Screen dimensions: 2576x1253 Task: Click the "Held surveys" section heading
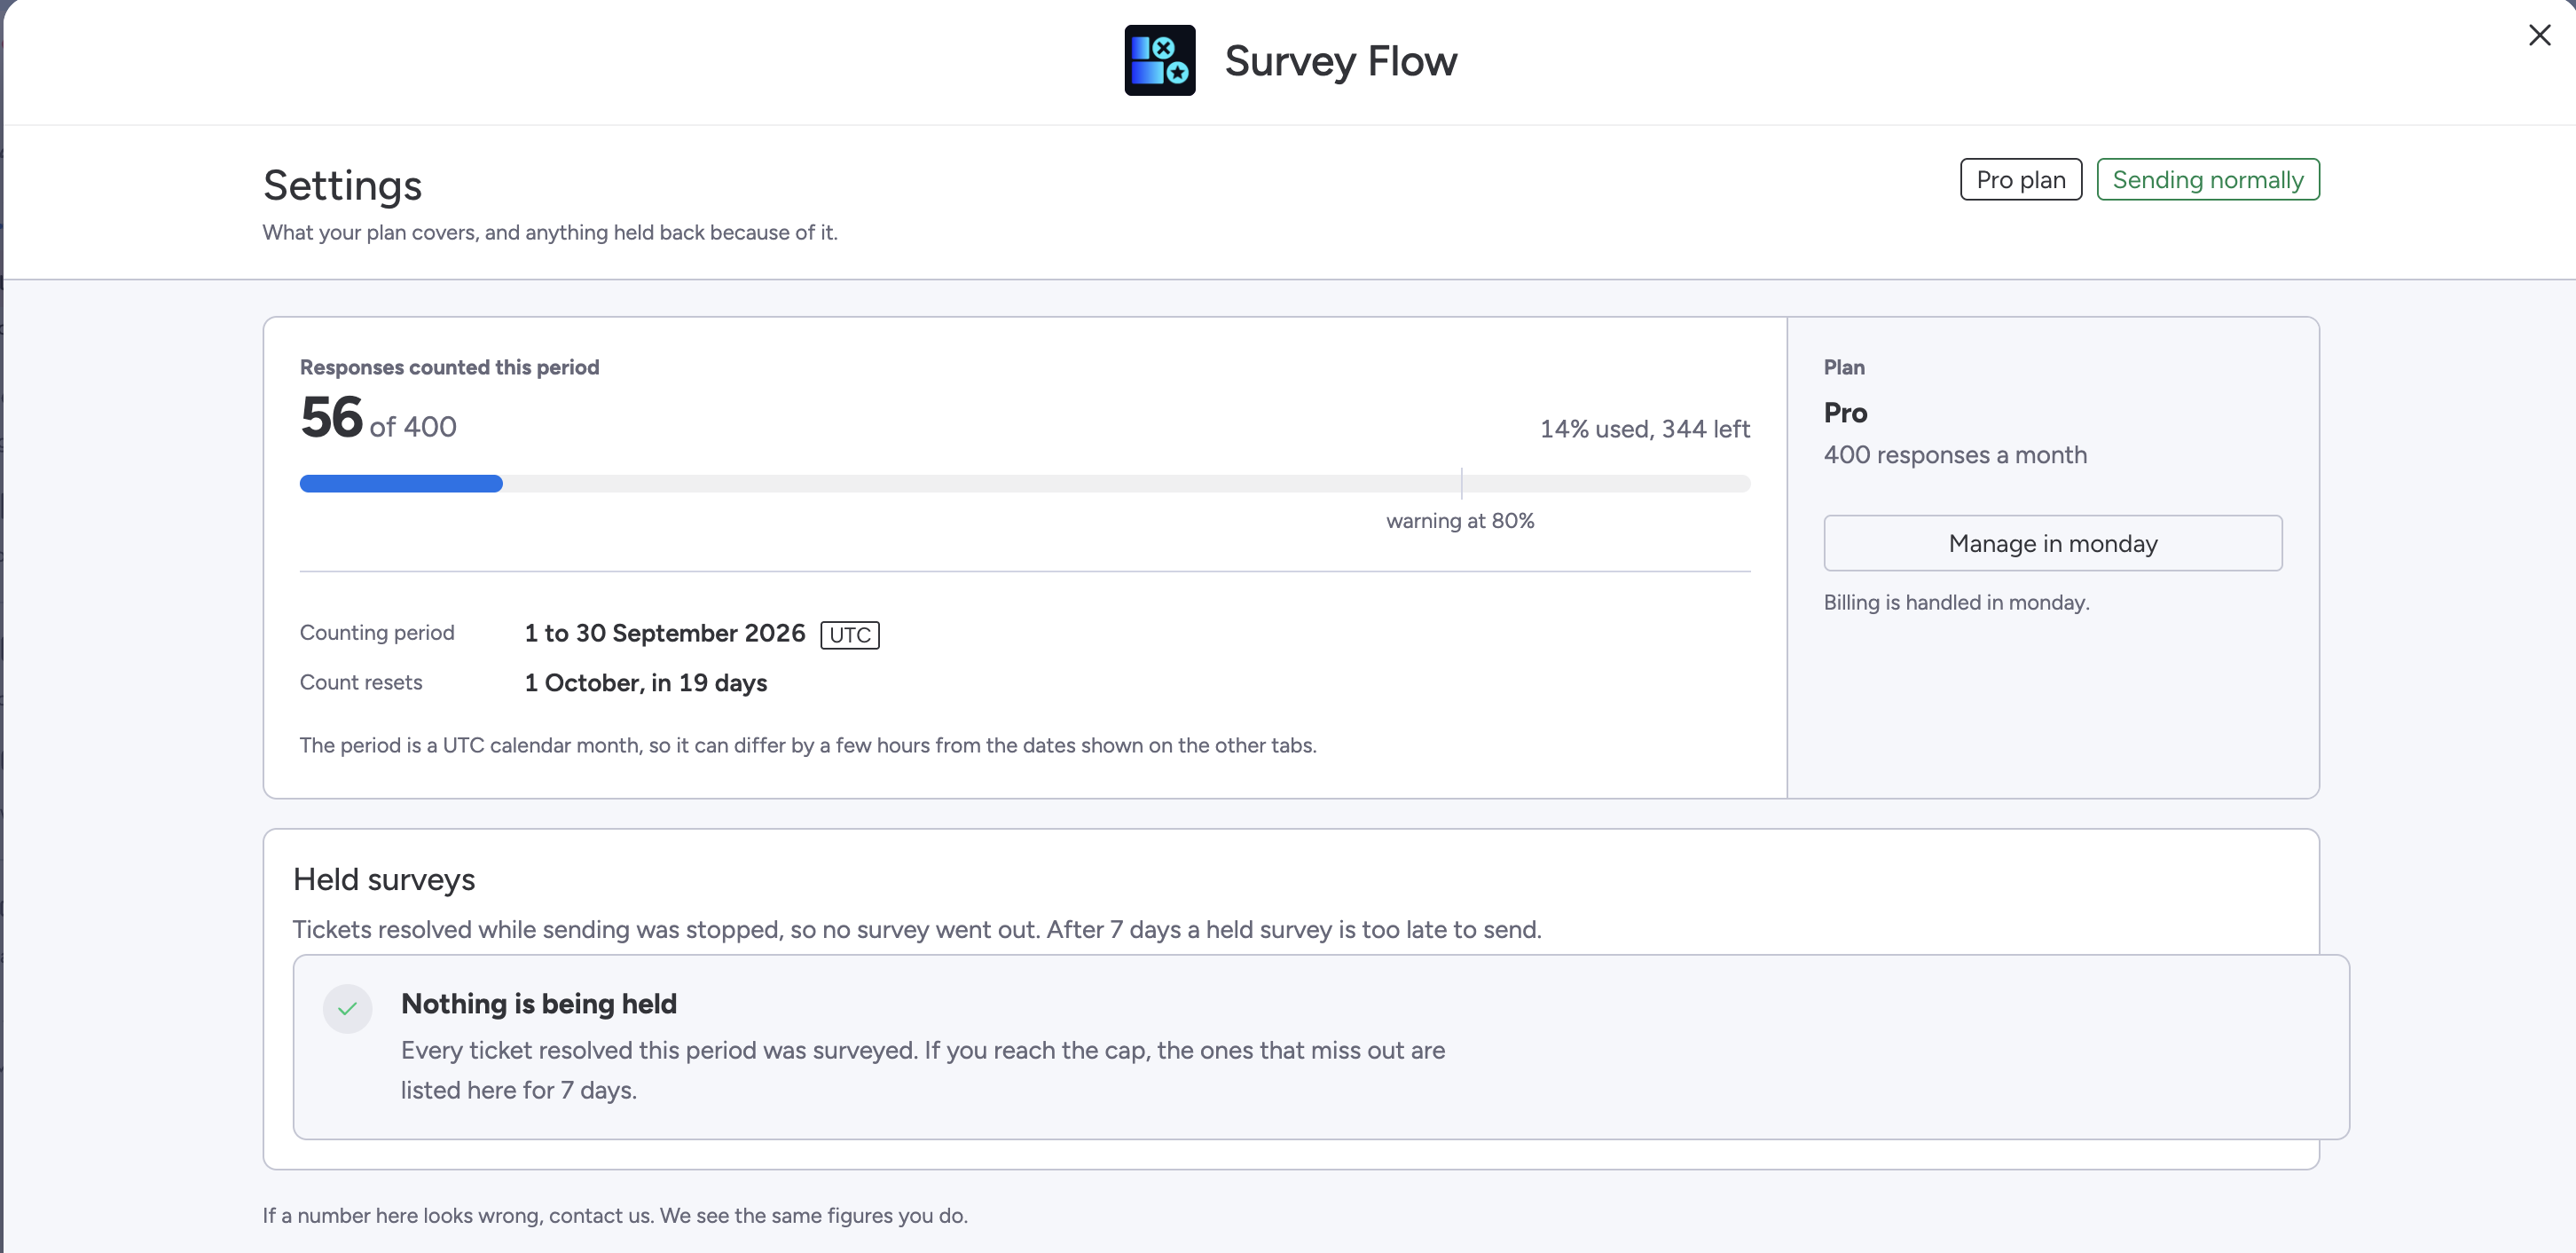pyautogui.click(x=384, y=880)
